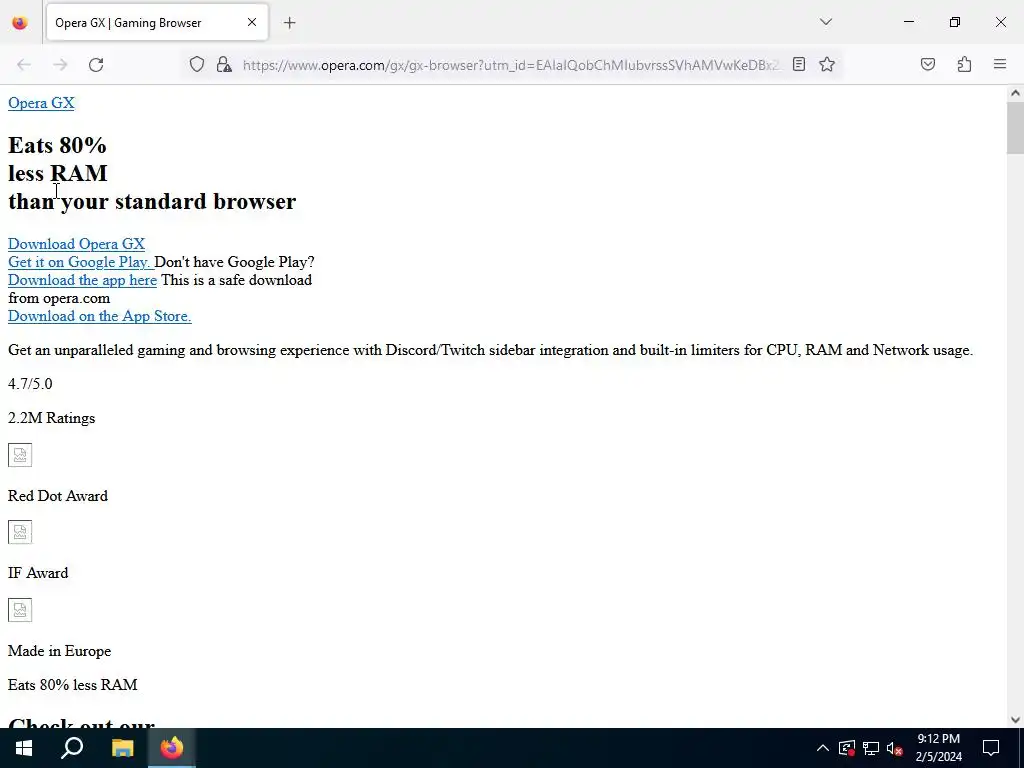Open the Windows Start menu
The width and height of the screenshot is (1024, 768).
24,748
